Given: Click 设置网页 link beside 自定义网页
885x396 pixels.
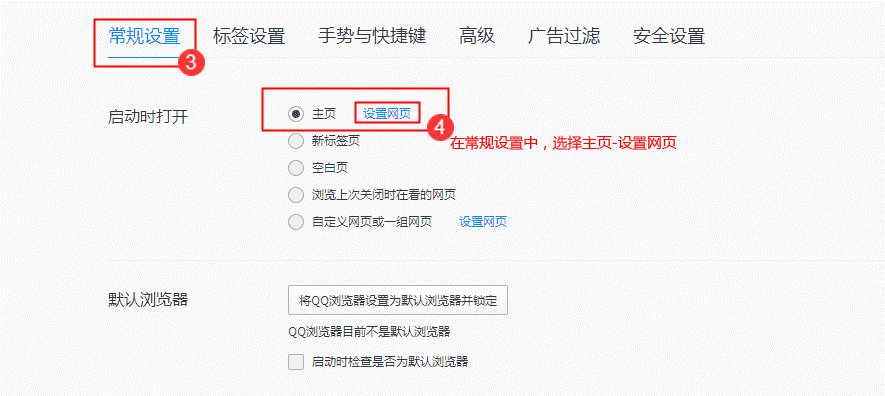Looking at the screenshot, I should (483, 222).
